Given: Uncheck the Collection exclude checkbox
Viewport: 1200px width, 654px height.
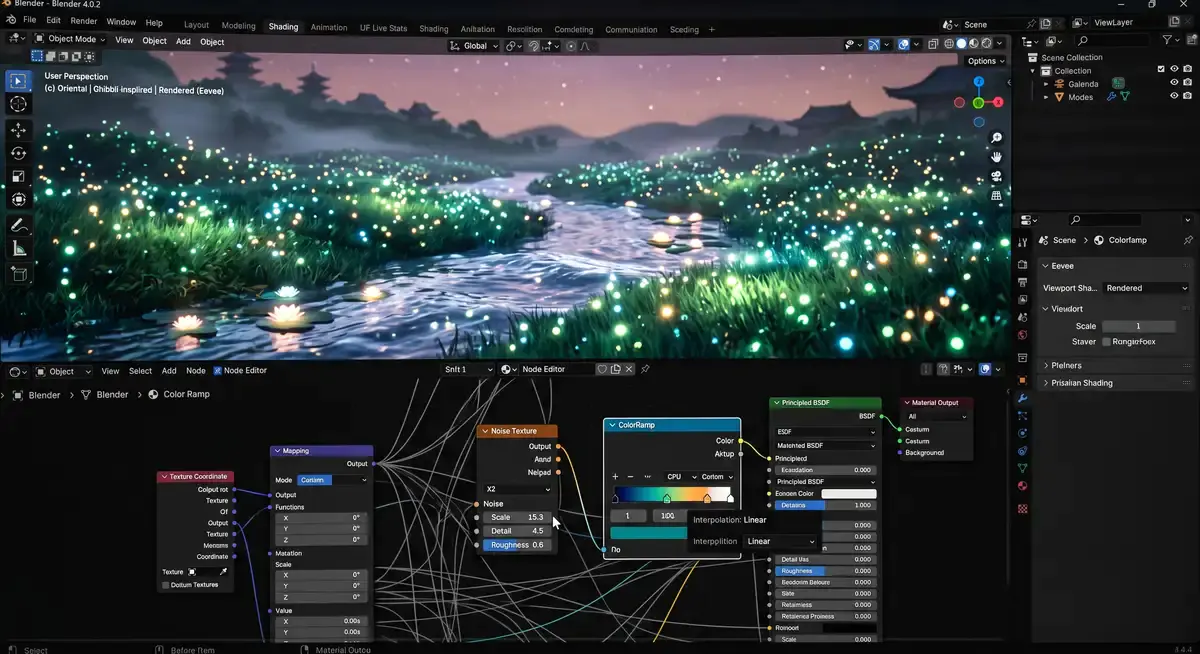Looking at the screenshot, I should [1161, 70].
